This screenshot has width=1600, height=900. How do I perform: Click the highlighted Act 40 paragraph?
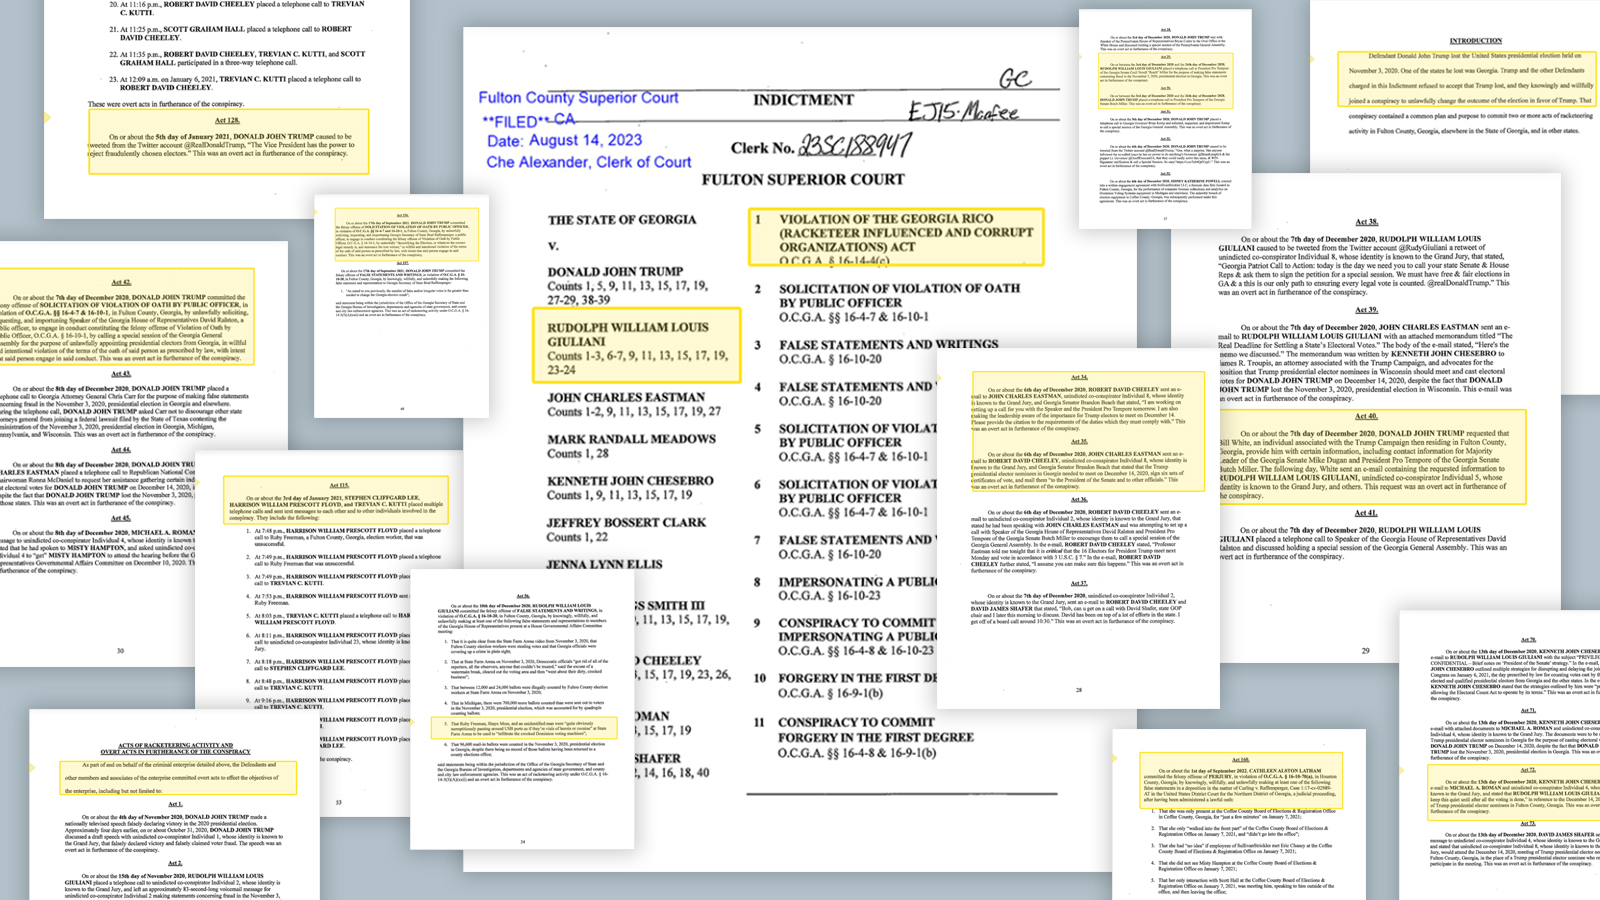pyautogui.click(x=1371, y=457)
